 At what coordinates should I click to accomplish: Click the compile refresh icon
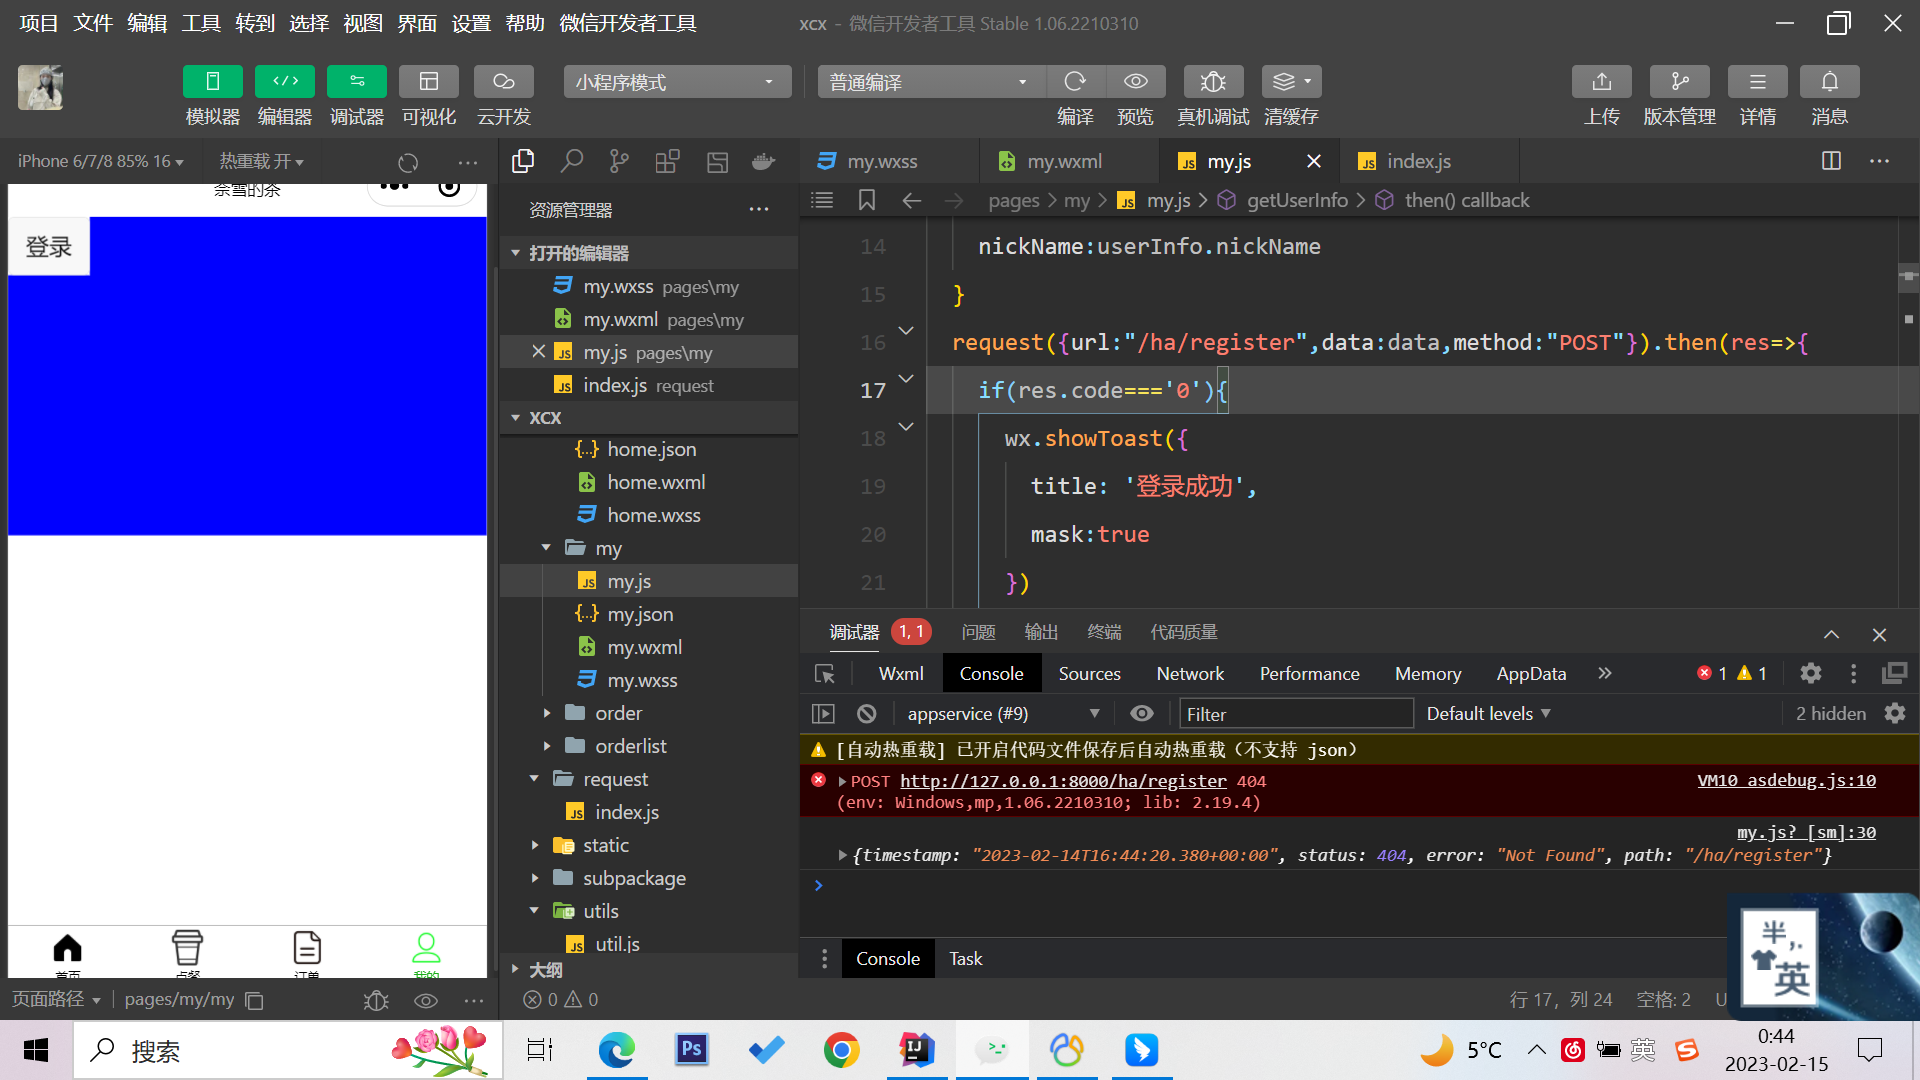[1075, 82]
